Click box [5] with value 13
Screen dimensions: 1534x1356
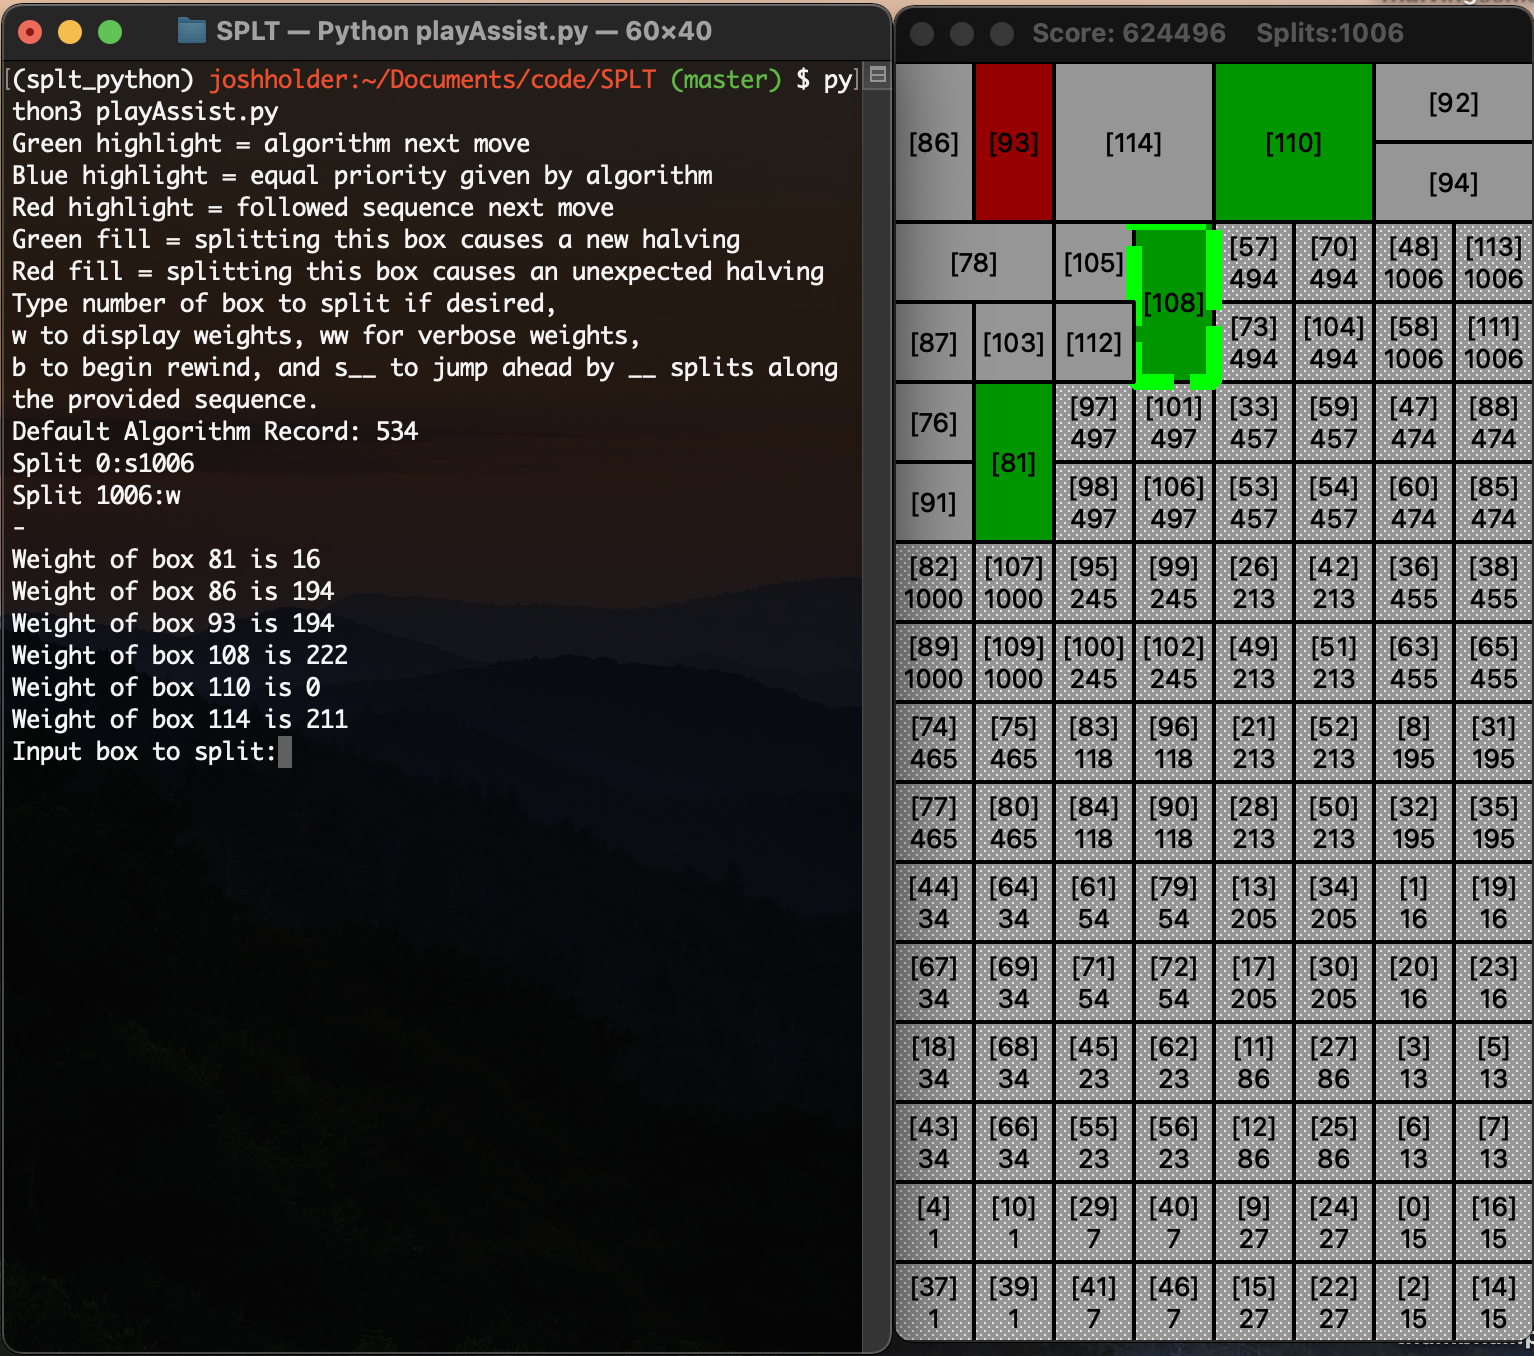pos(1494,1062)
